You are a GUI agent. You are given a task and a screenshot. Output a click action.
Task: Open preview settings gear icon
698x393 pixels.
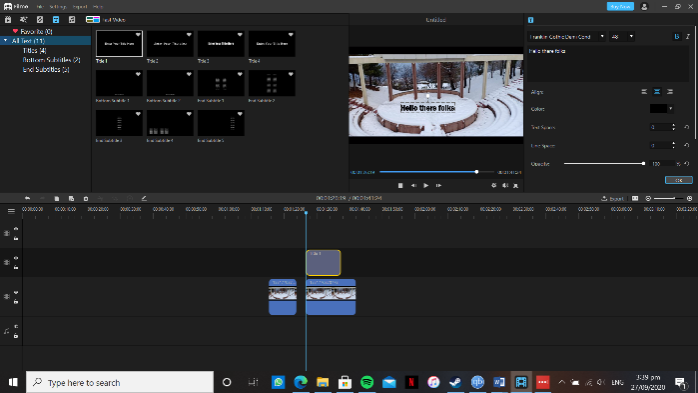(494, 186)
